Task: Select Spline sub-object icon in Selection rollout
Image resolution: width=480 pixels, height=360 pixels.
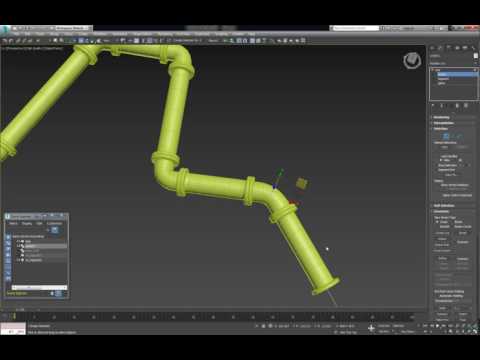Action: (460, 136)
